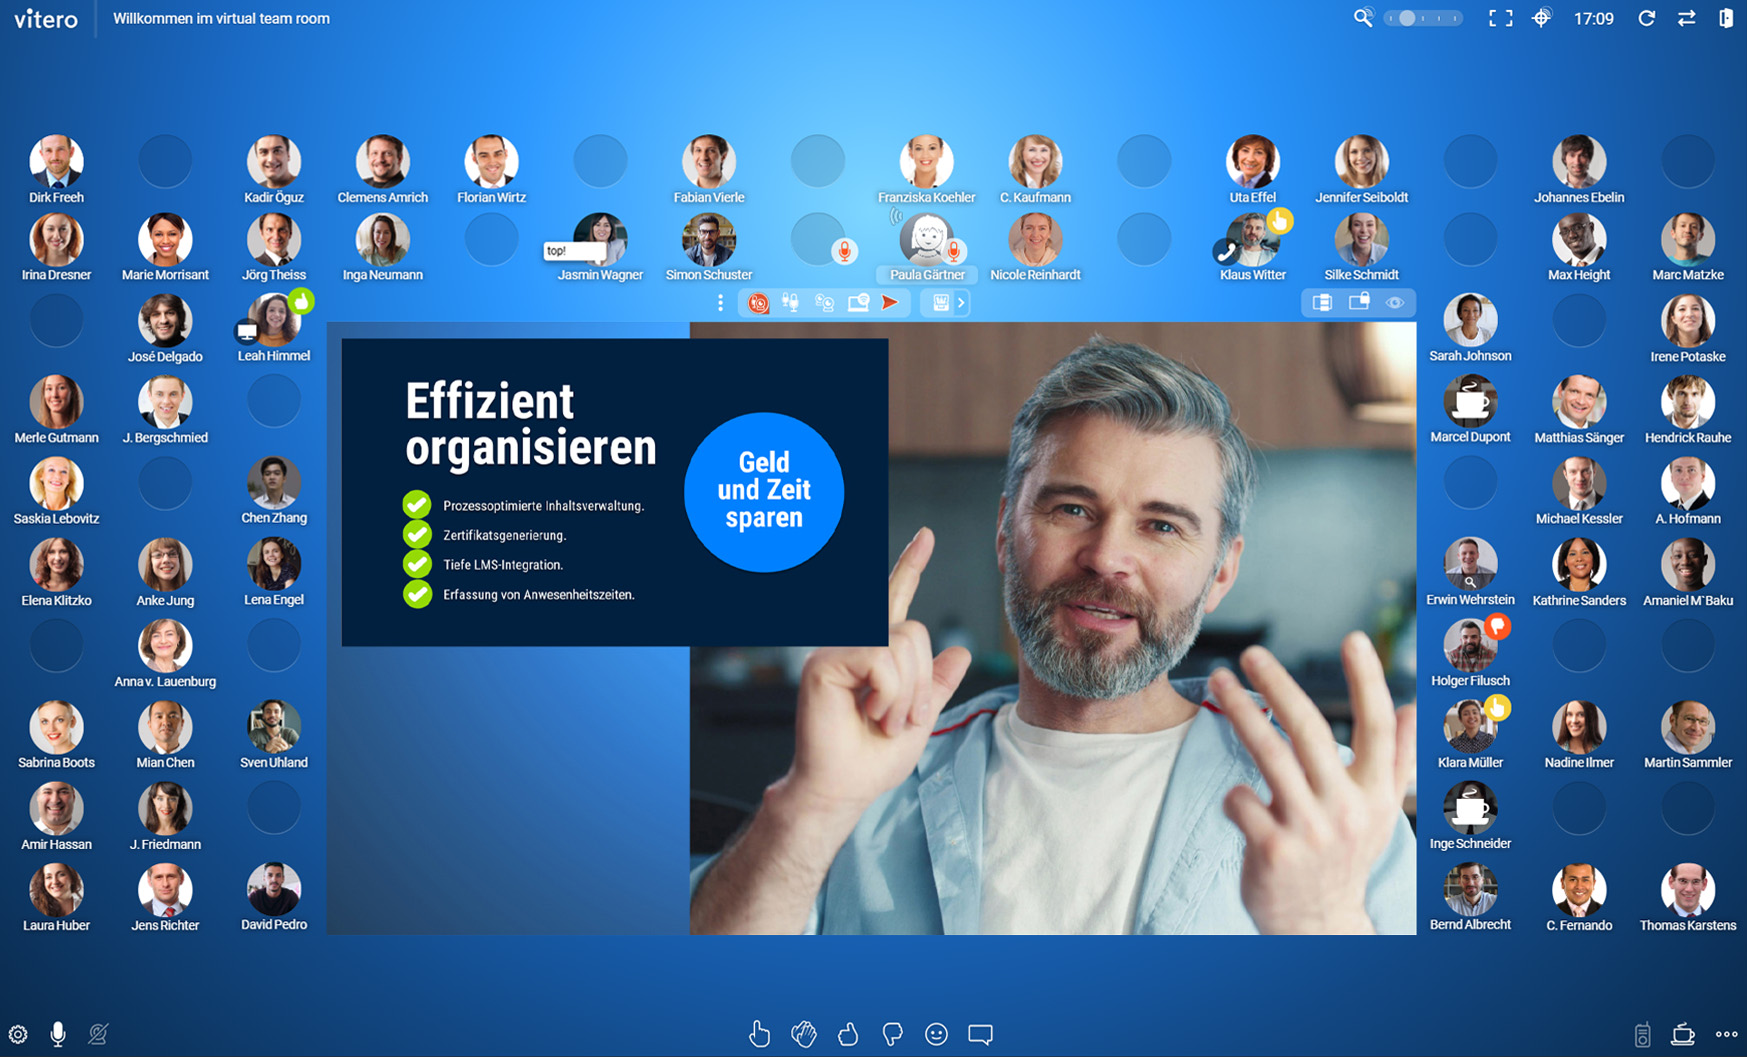Click the thumbs up reaction icon

tap(849, 1034)
